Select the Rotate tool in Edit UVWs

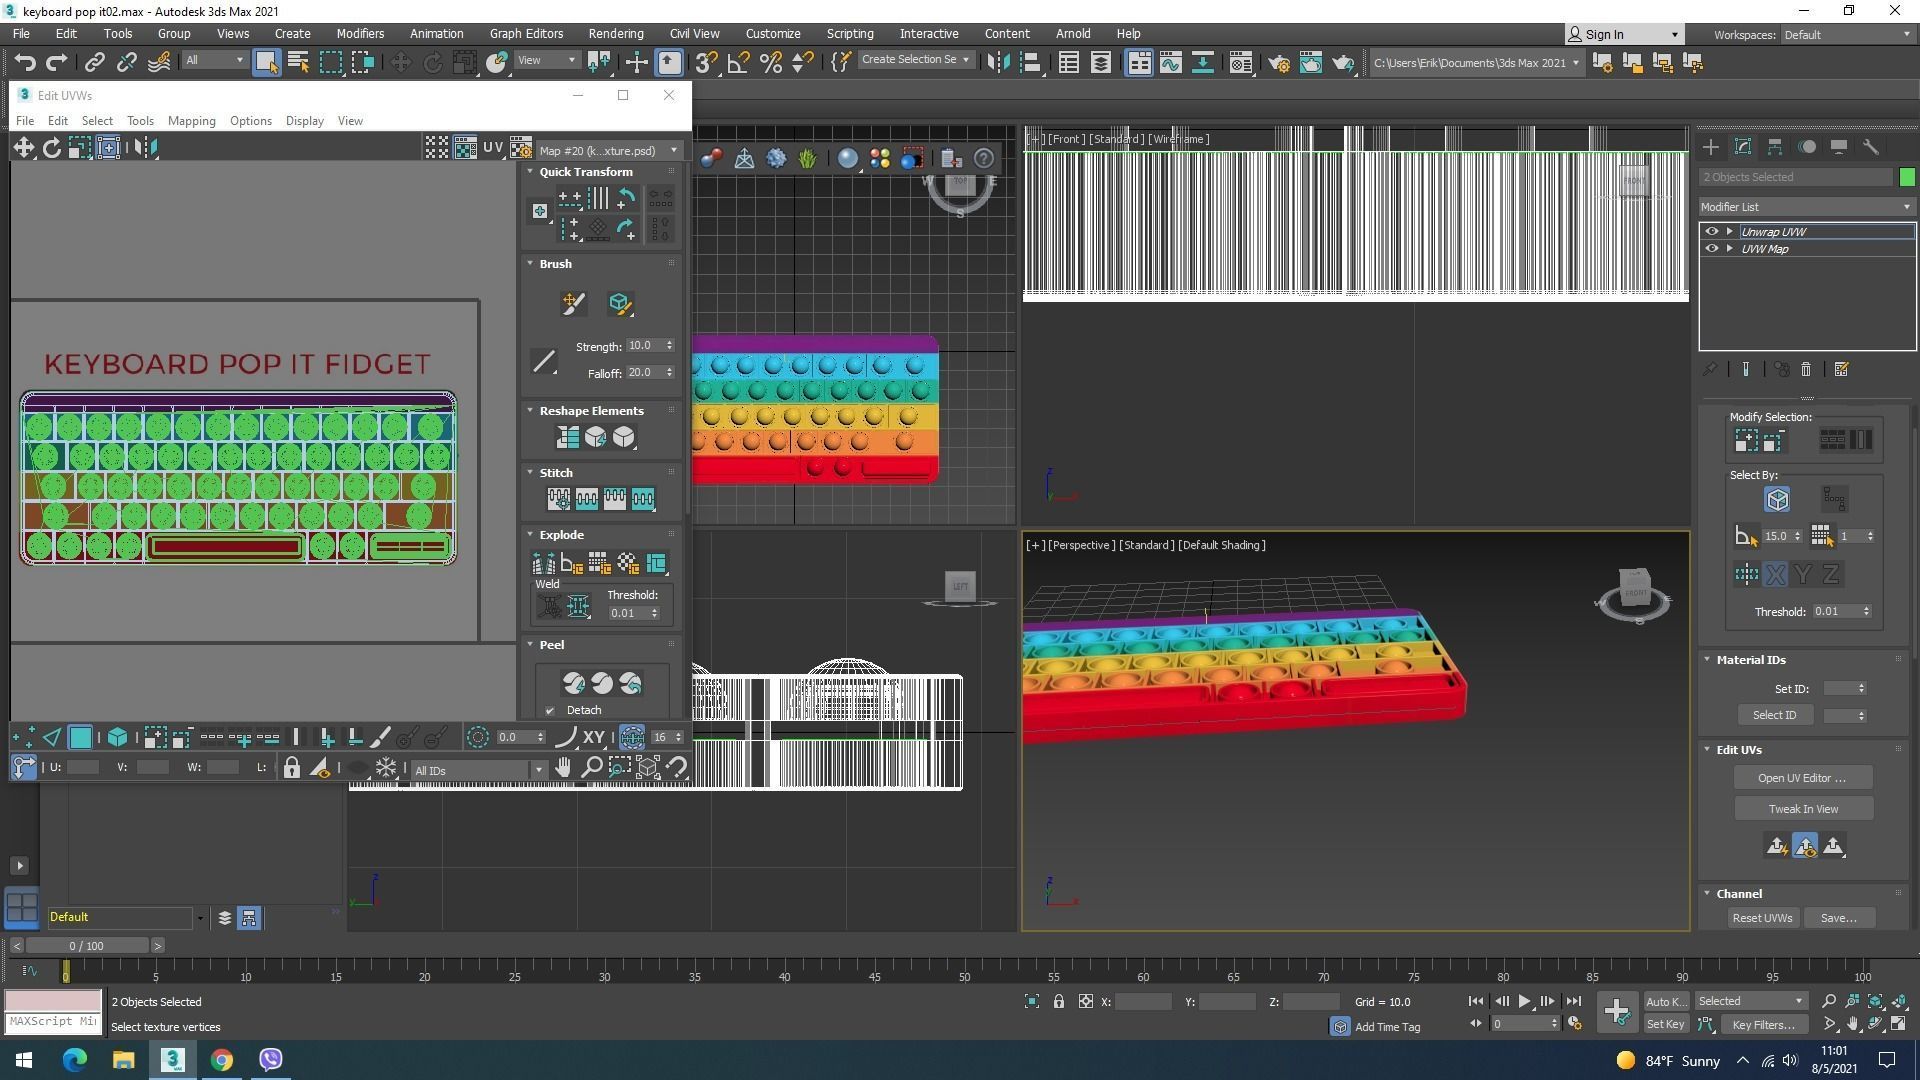[51, 148]
